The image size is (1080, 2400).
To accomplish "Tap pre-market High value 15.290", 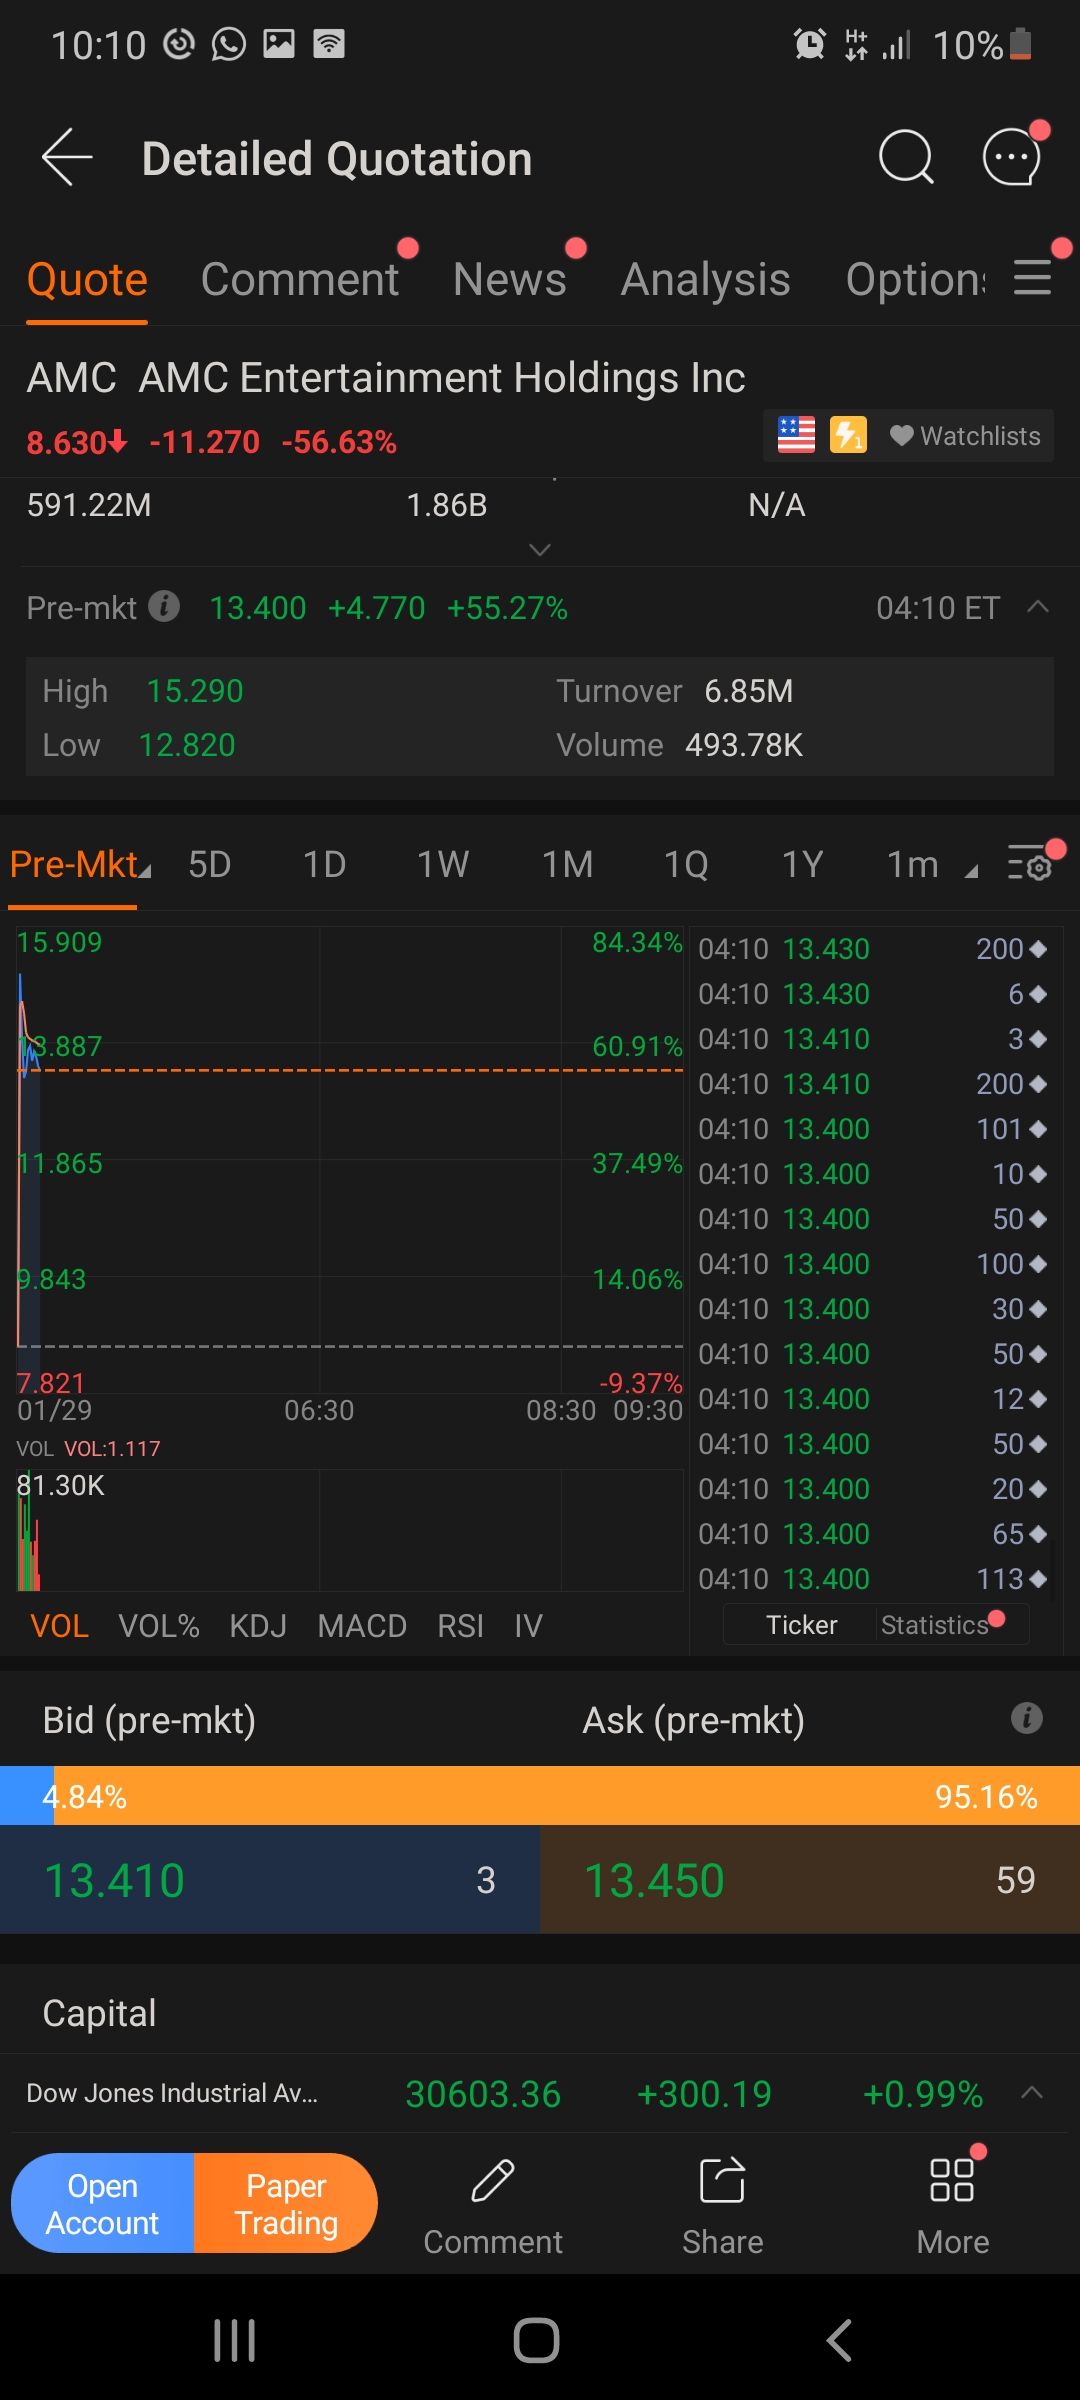I will pos(195,691).
